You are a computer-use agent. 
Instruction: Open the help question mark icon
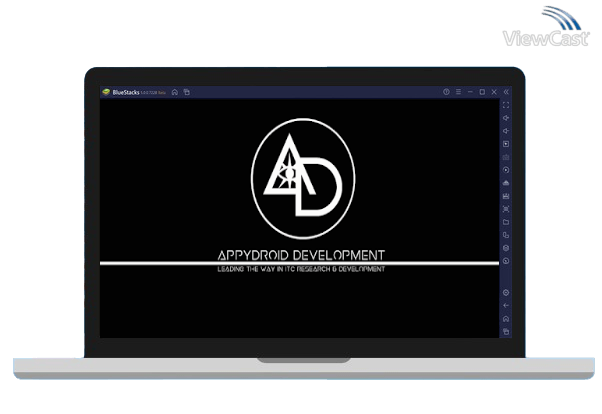coord(446,92)
